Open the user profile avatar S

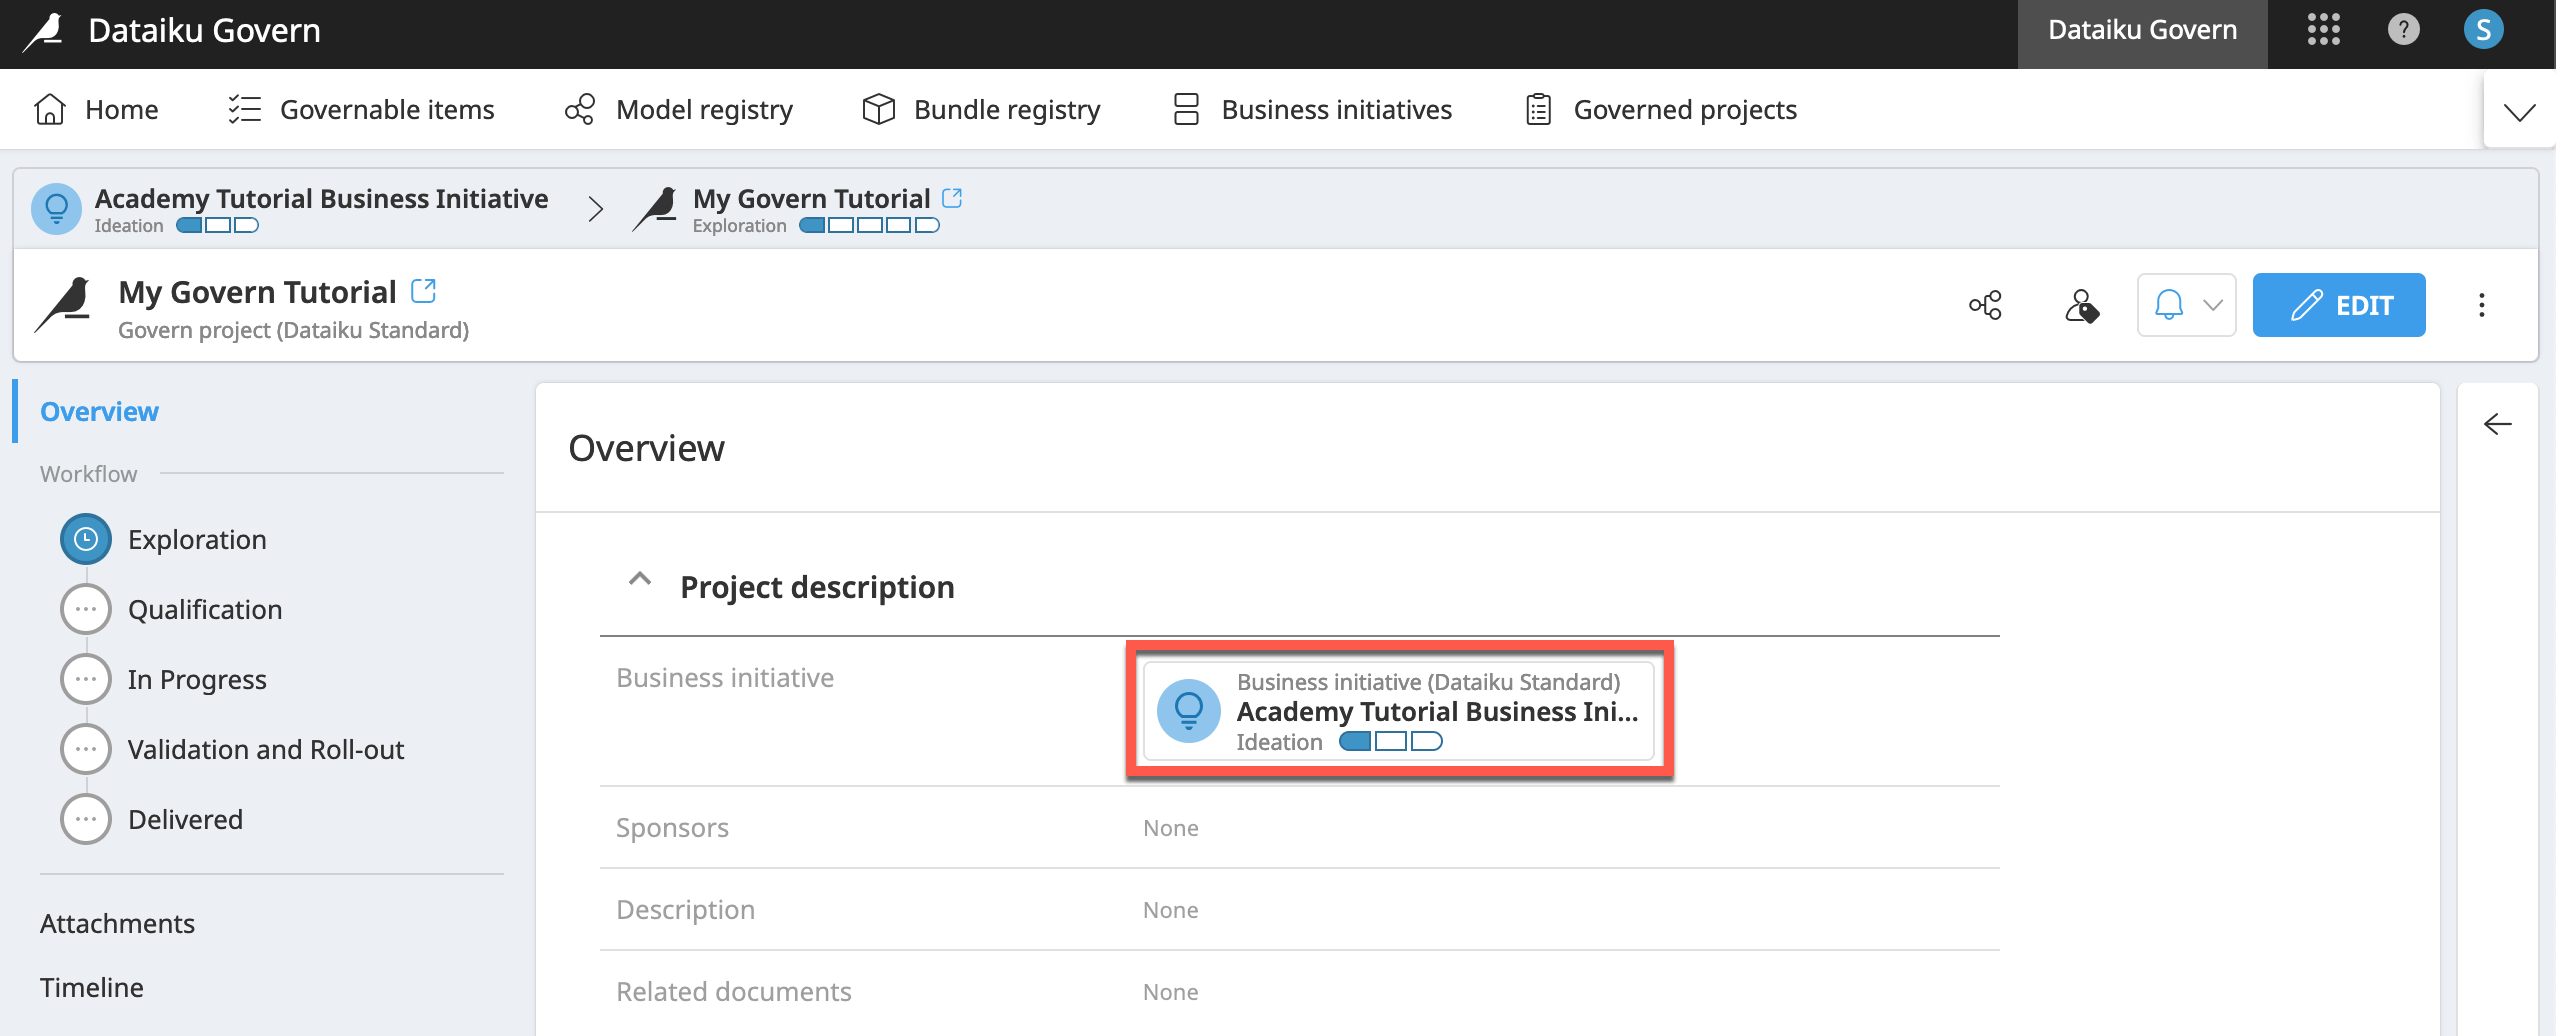pos(2483,30)
